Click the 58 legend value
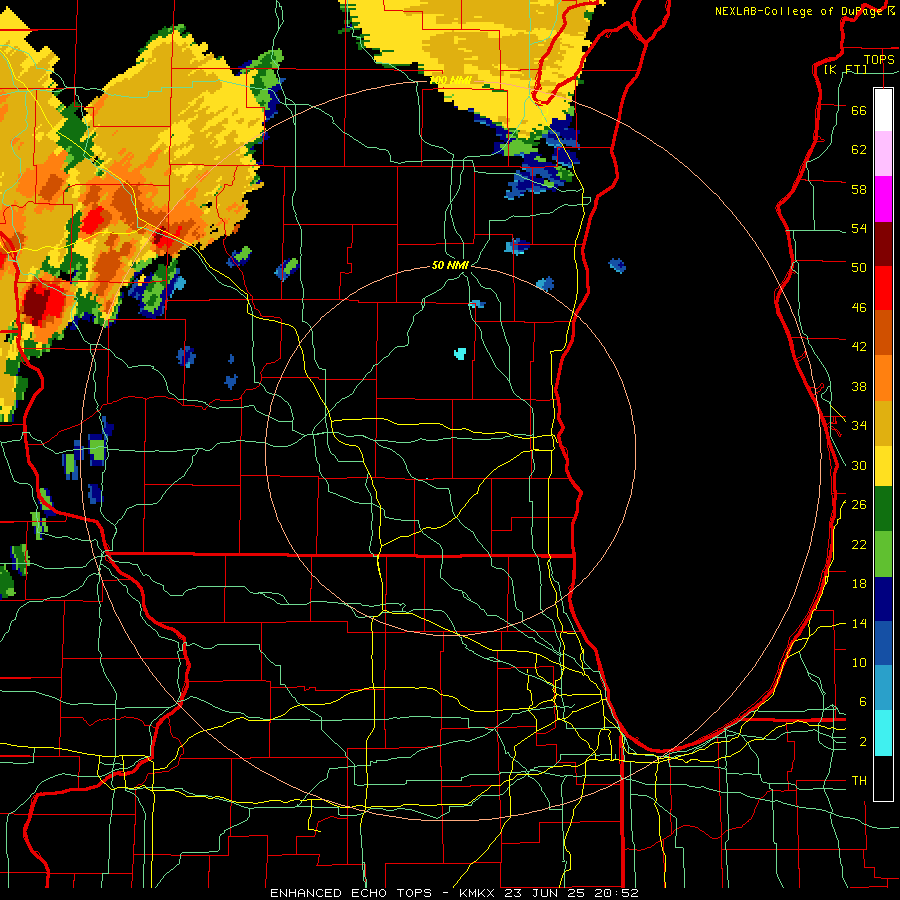Viewport: 900px width, 900px height. pos(859,189)
